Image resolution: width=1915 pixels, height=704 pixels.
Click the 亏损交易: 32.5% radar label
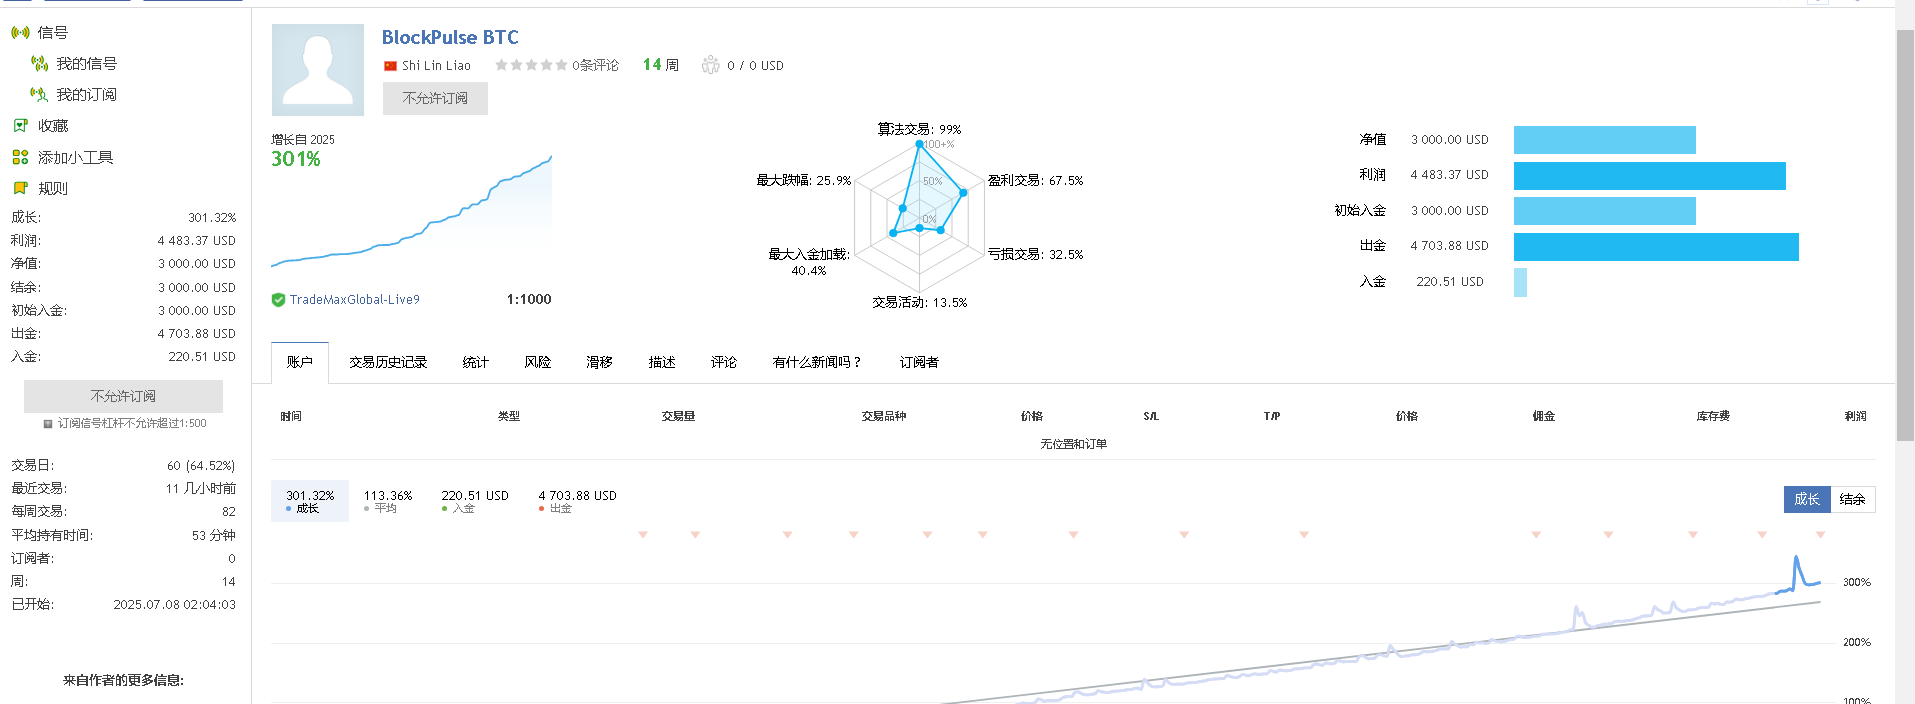1035,255
